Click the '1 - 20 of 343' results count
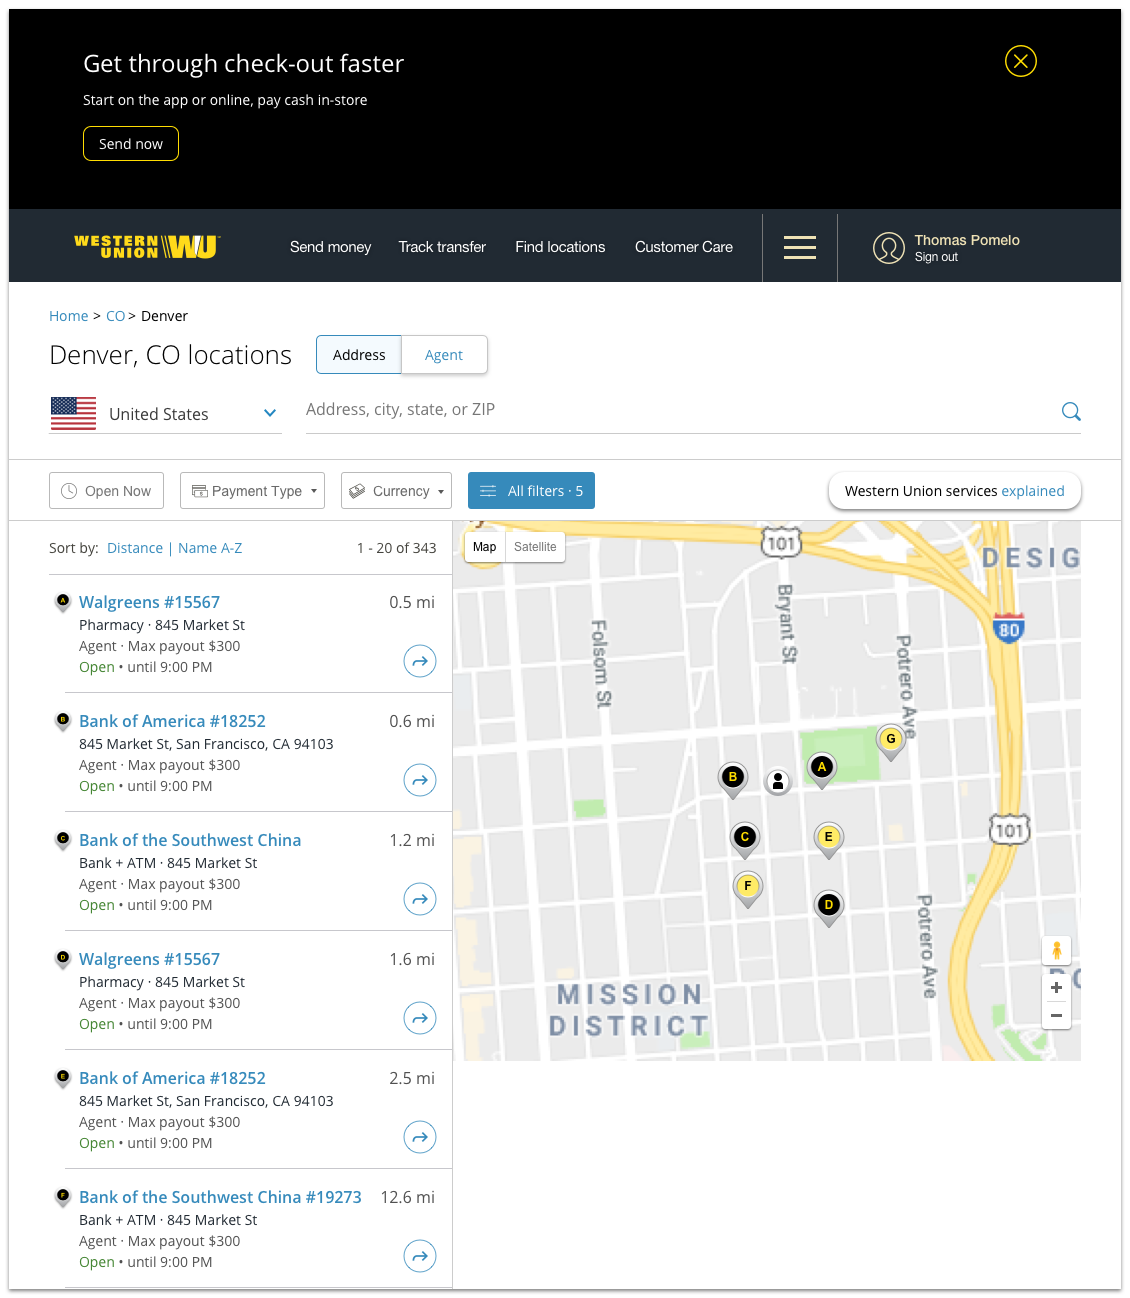Viewport: 1130px width, 1298px height. (x=396, y=548)
